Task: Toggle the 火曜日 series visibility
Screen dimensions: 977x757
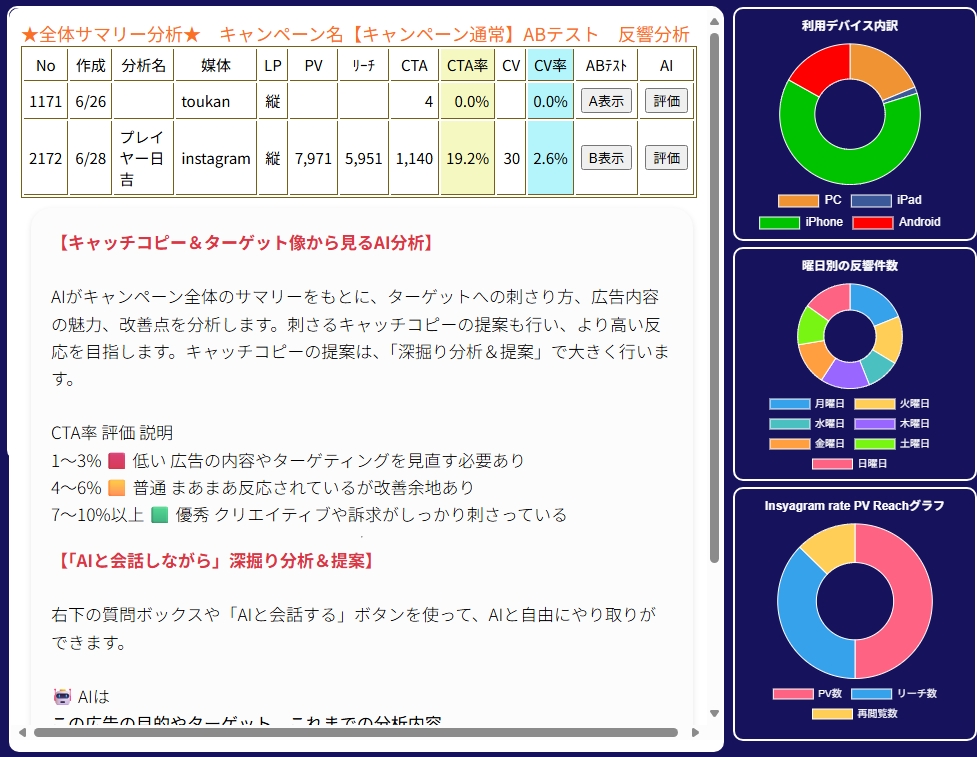Action: tap(876, 404)
